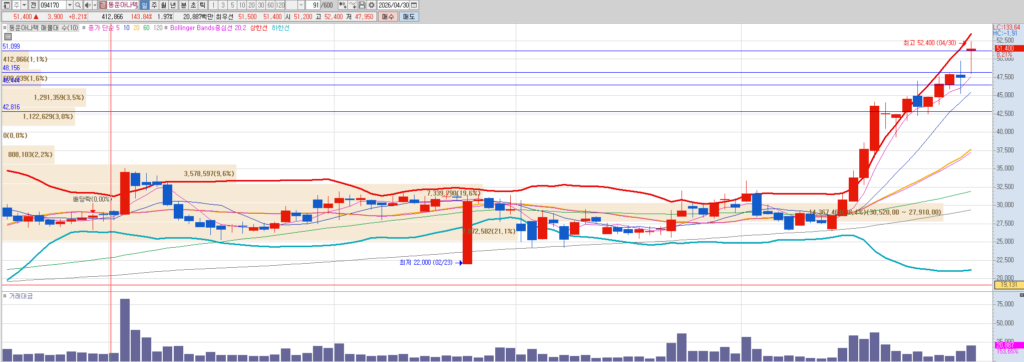This screenshot has width=1024, height=362.
Task: Click the magnifier stock search icon
Action: tap(78, 5)
